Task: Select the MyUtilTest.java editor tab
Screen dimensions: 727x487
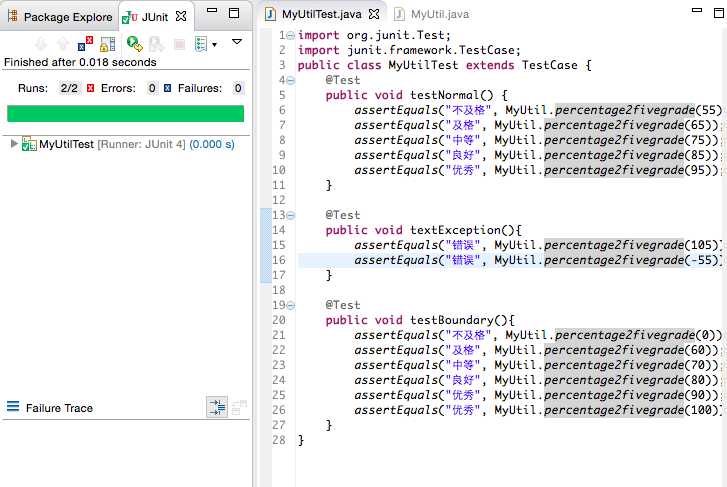Action: pyautogui.click(x=321, y=14)
